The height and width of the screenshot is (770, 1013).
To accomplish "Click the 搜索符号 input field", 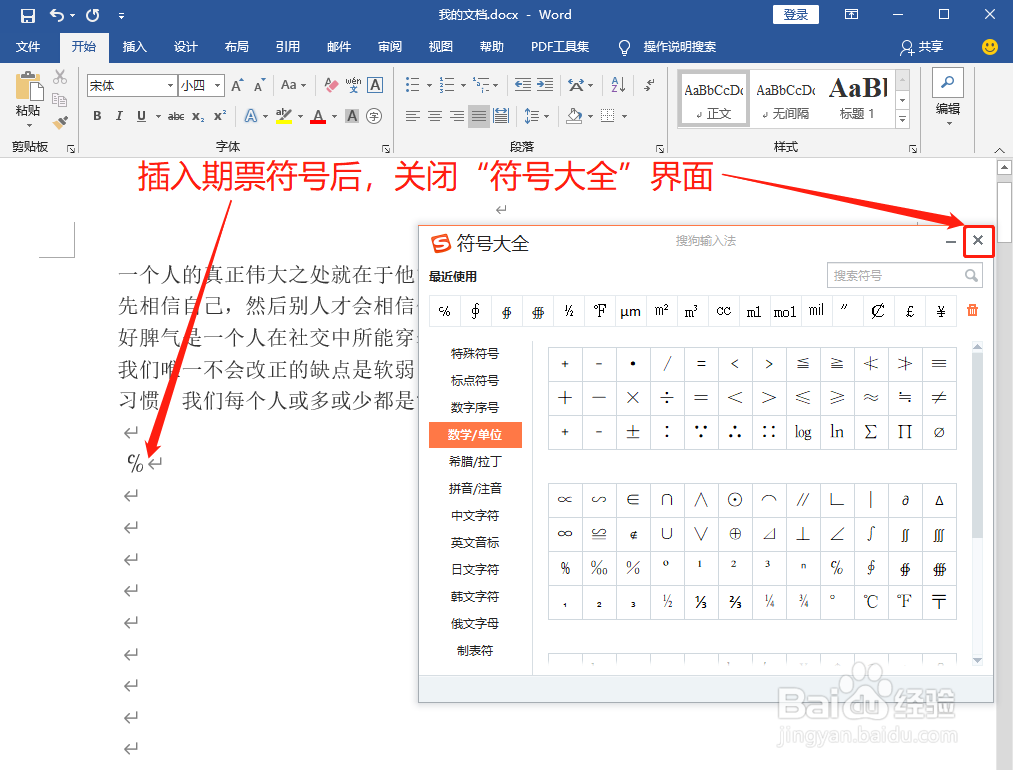I will pos(898,274).
